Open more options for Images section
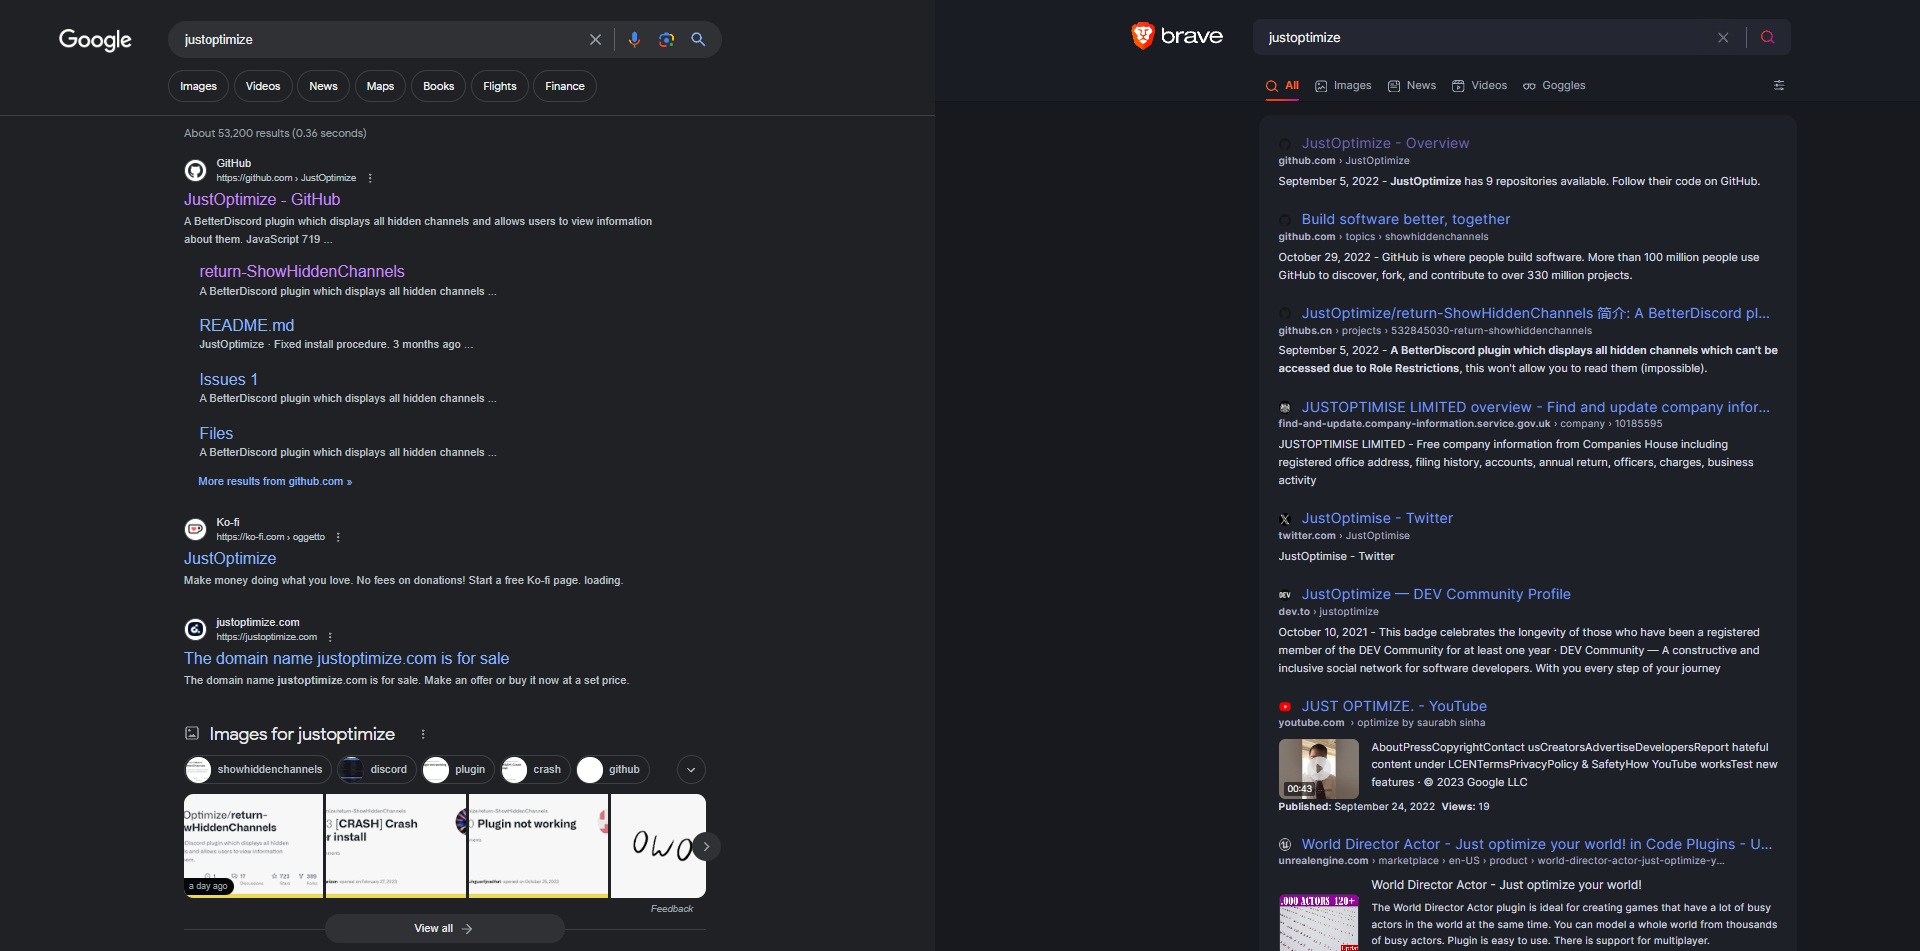 coord(423,734)
